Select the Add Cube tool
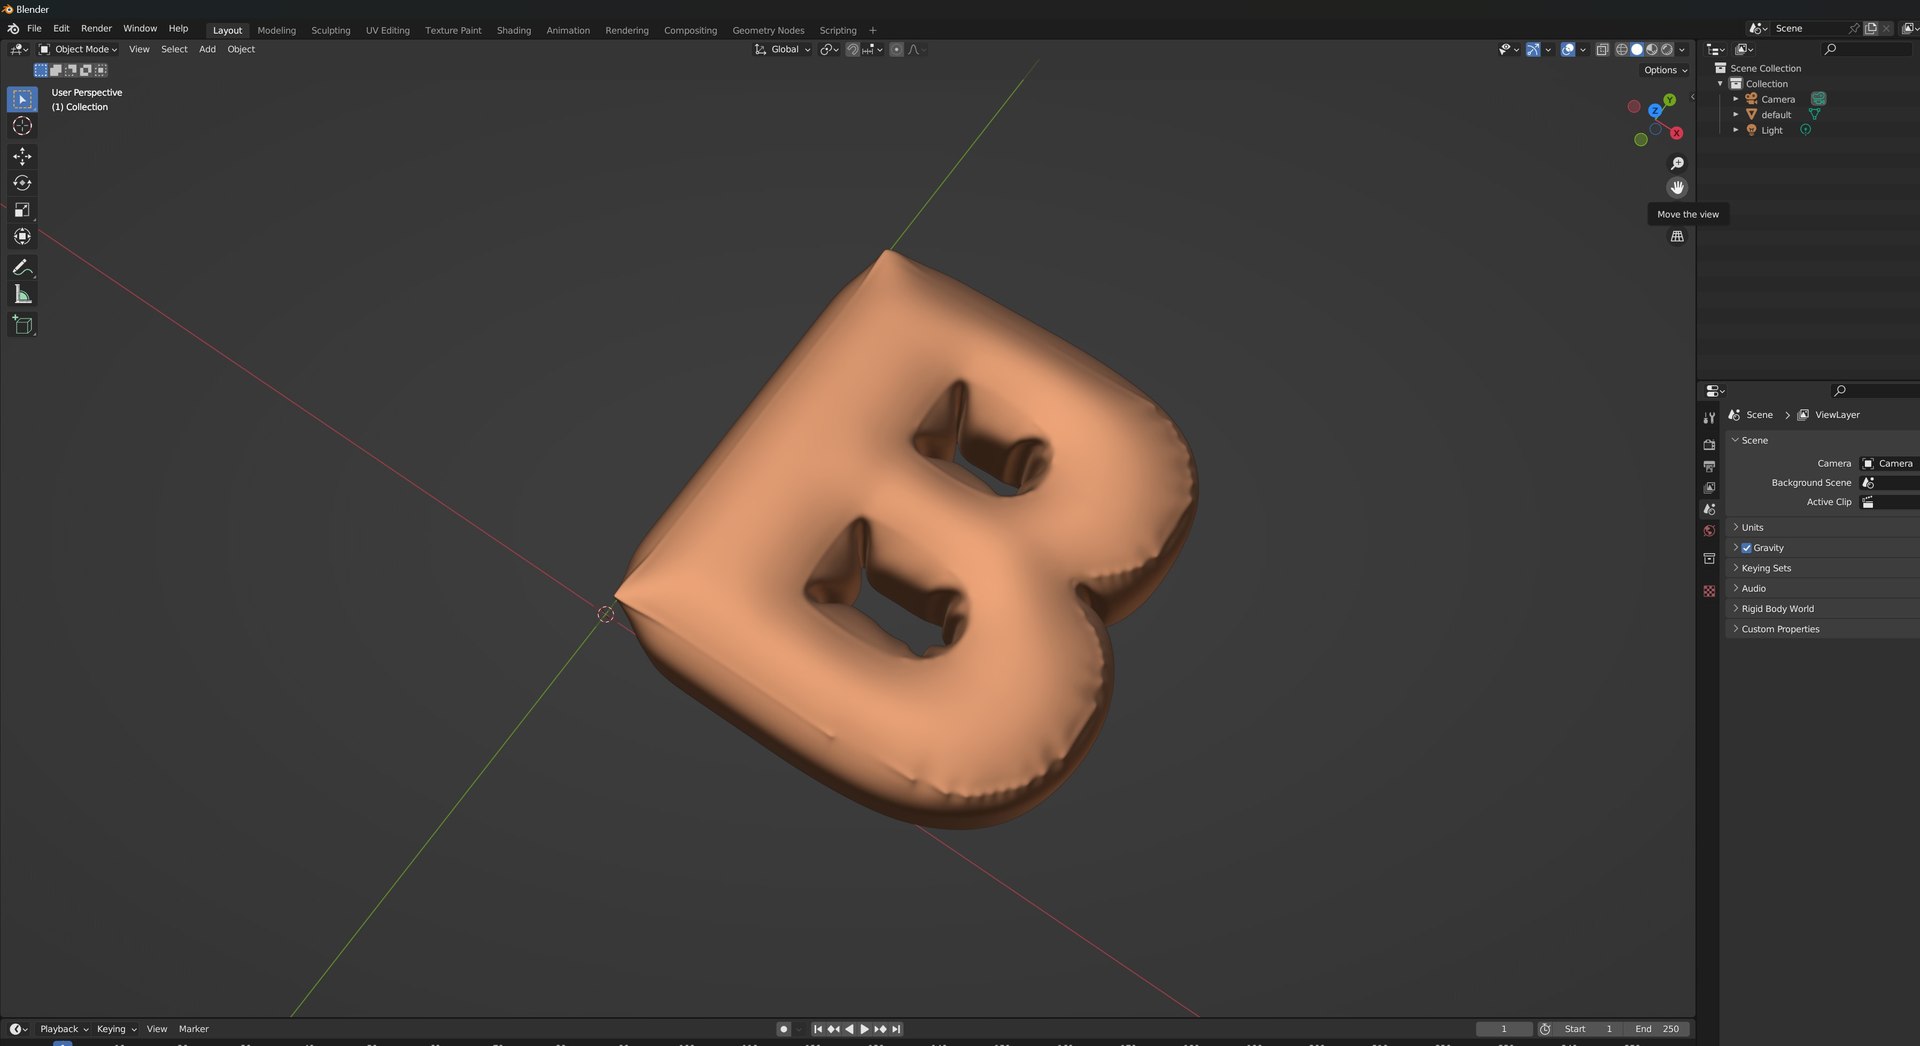 tap(22, 325)
